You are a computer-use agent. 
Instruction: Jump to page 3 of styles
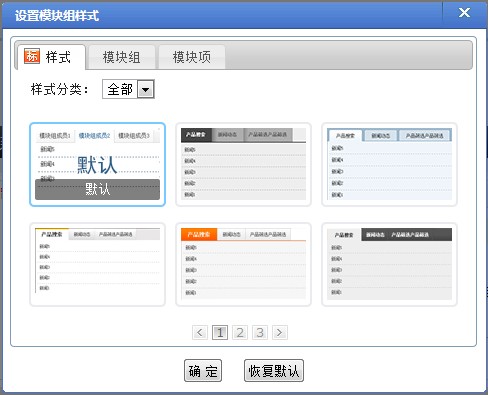coord(260,332)
